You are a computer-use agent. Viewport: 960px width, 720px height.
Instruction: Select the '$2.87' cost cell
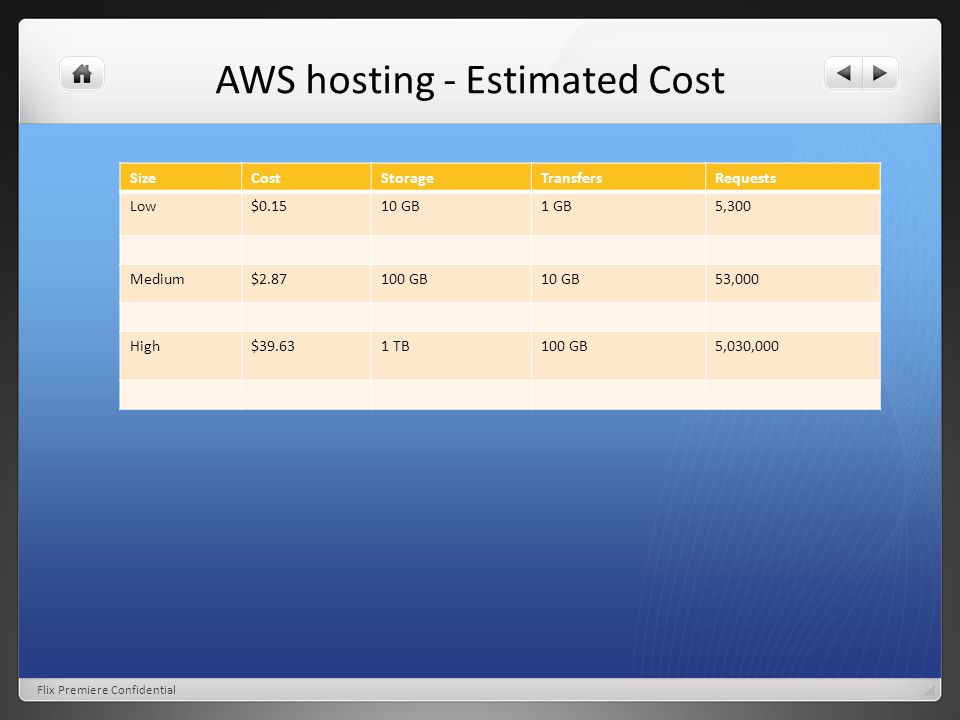(306, 283)
